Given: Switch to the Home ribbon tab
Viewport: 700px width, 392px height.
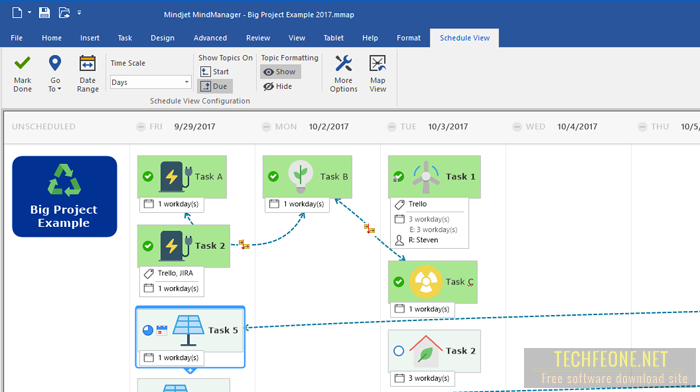Looking at the screenshot, I should click(52, 38).
